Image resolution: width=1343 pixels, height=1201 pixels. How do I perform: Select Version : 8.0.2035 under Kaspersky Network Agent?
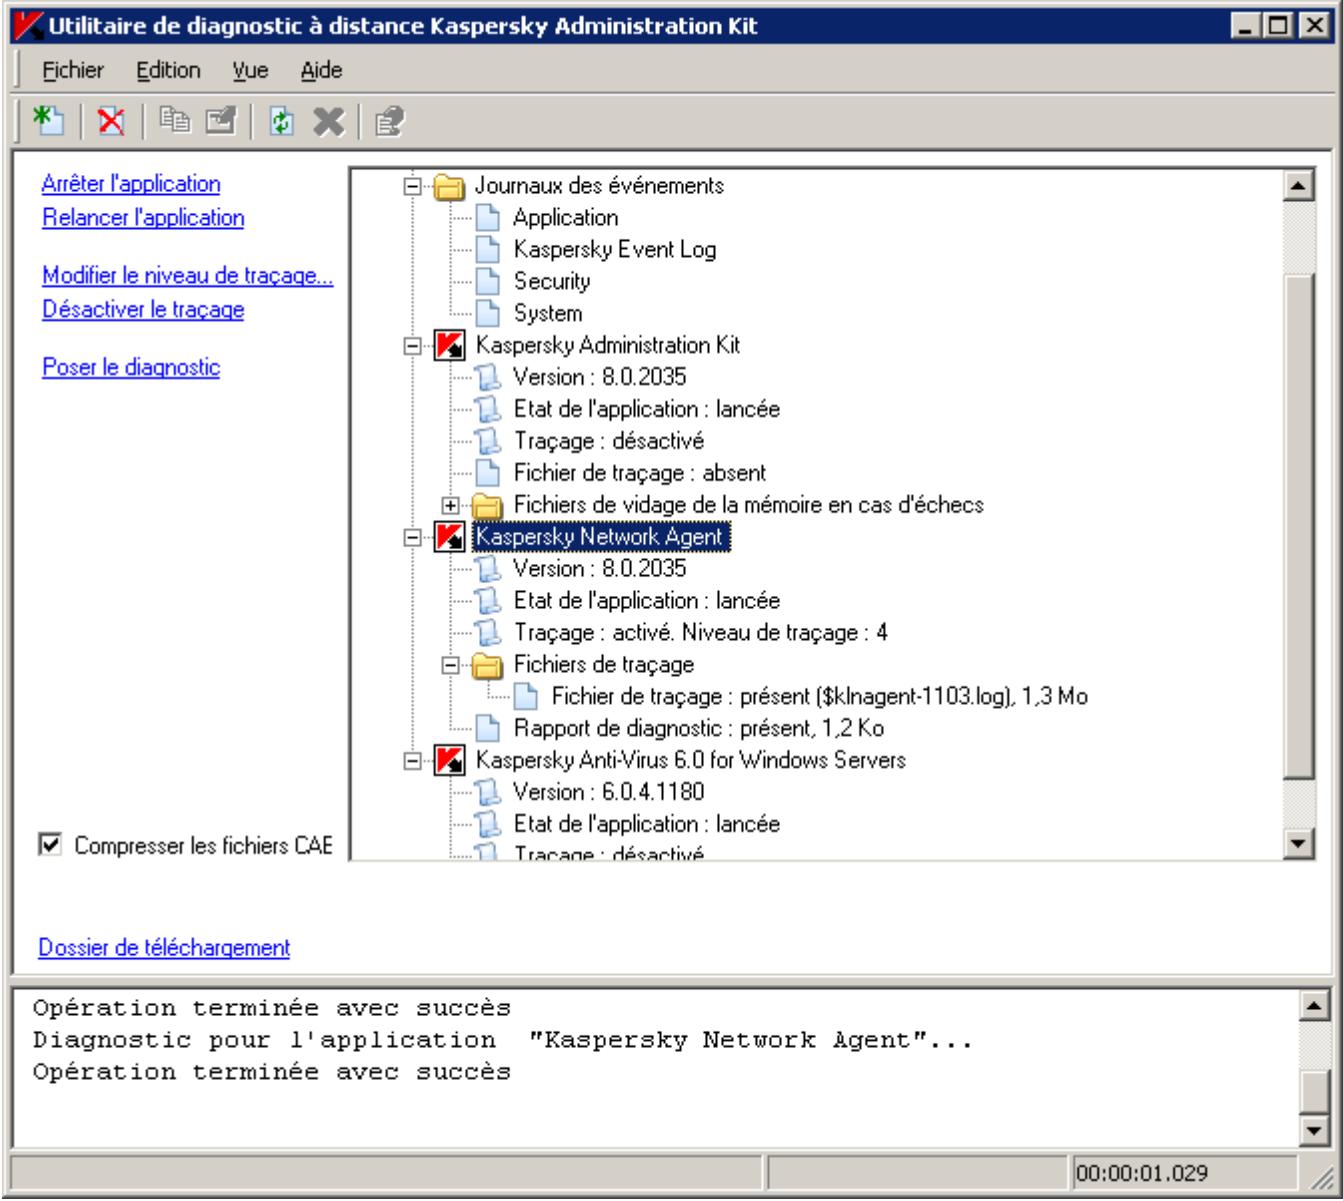point(599,569)
